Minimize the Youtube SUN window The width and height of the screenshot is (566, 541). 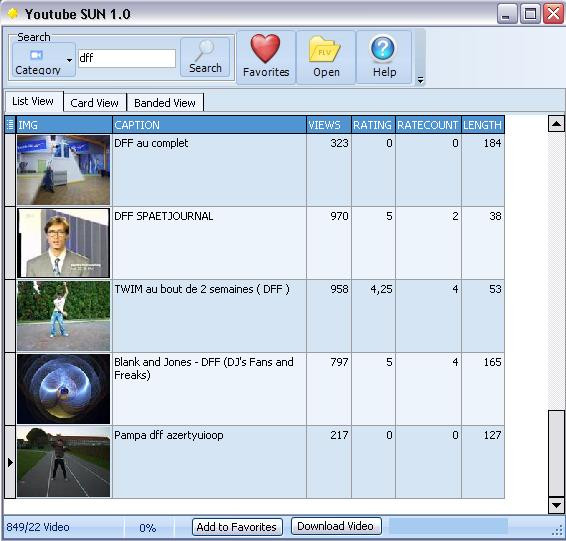click(507, 14)
